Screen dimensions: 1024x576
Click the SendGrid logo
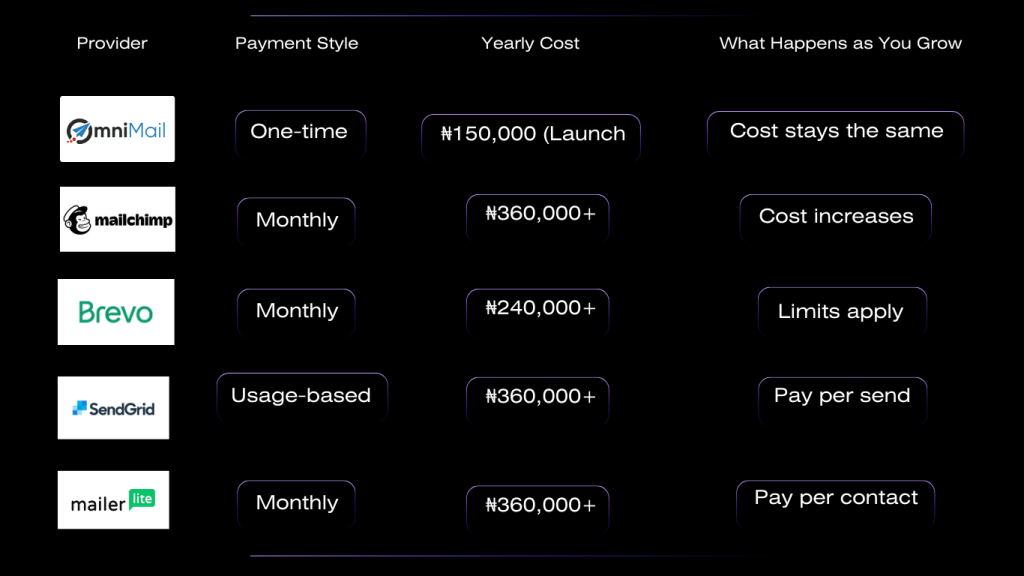pyautogui.click(x=113, y=408)
